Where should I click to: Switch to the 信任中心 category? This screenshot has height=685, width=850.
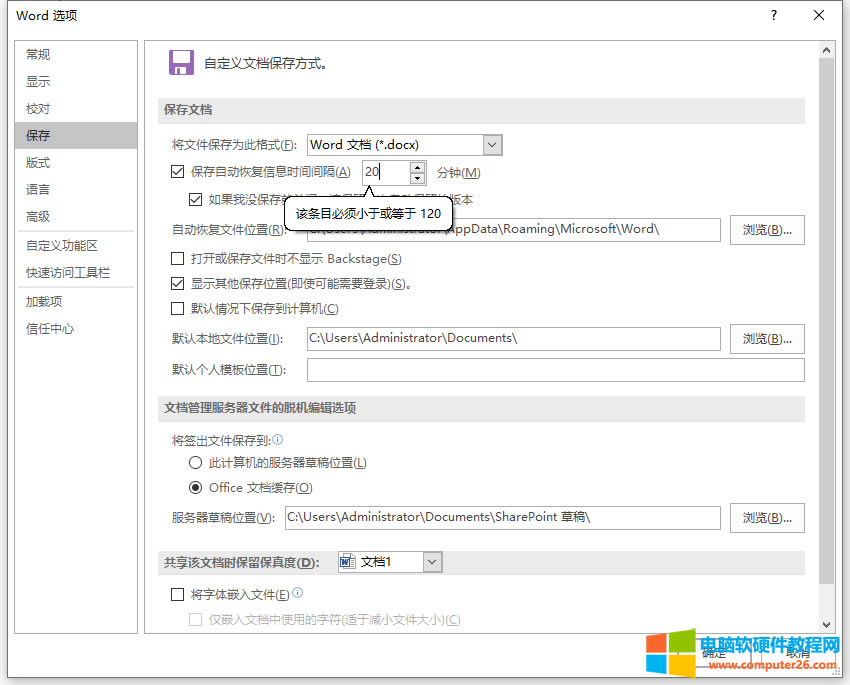[50, 328]
